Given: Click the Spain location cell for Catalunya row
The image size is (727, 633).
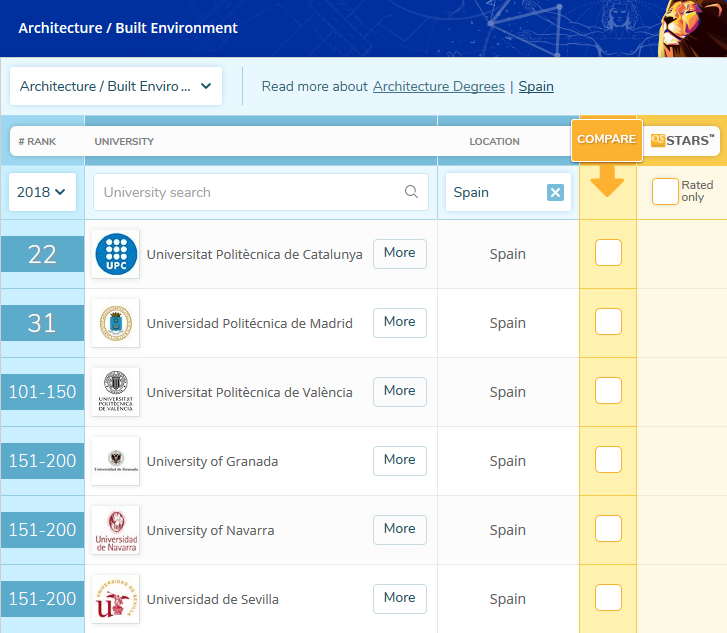Looking at the screenshot, I should click(x=508, y=254).
